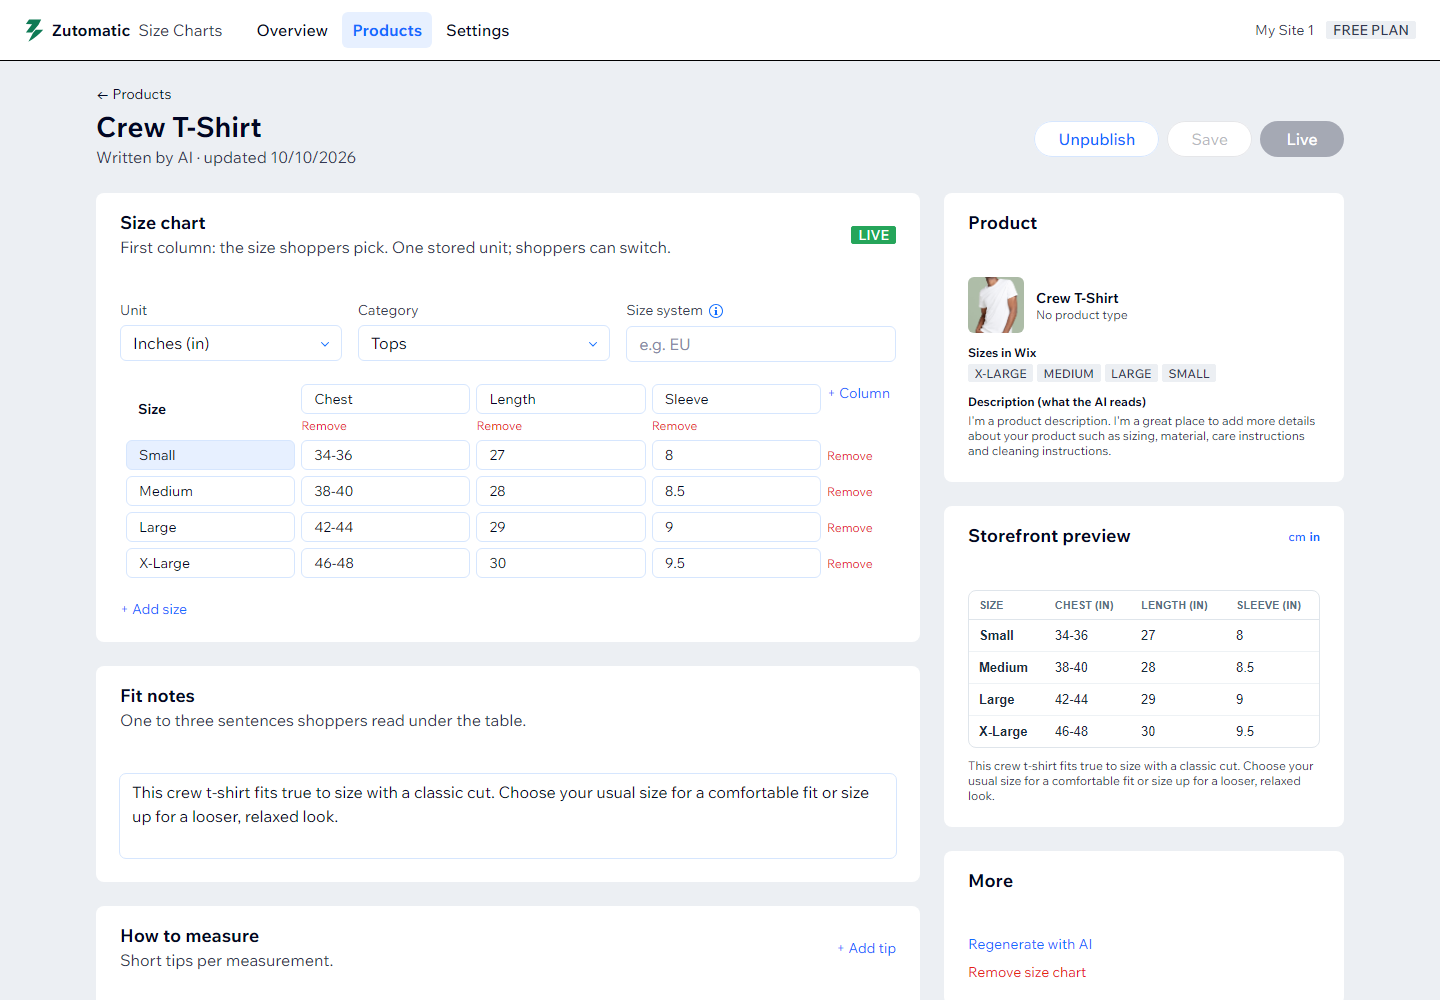Click into the Fit notes text area

(x=508, y=816)
